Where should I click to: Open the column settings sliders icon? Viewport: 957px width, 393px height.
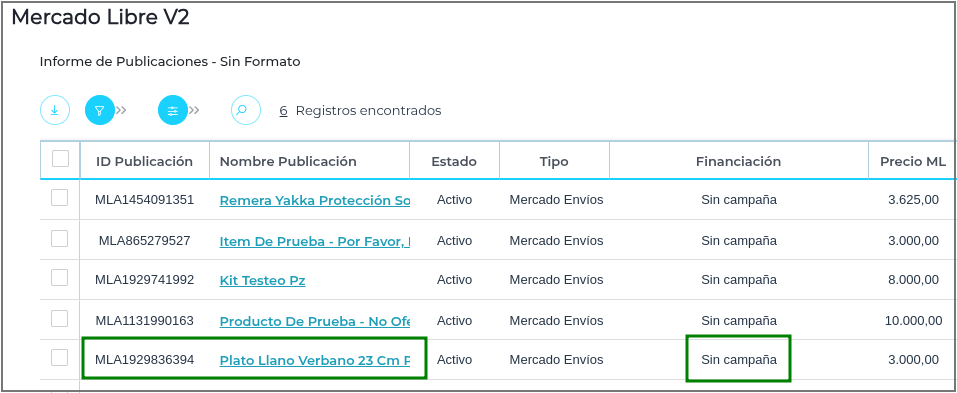[x=173, y=110]
